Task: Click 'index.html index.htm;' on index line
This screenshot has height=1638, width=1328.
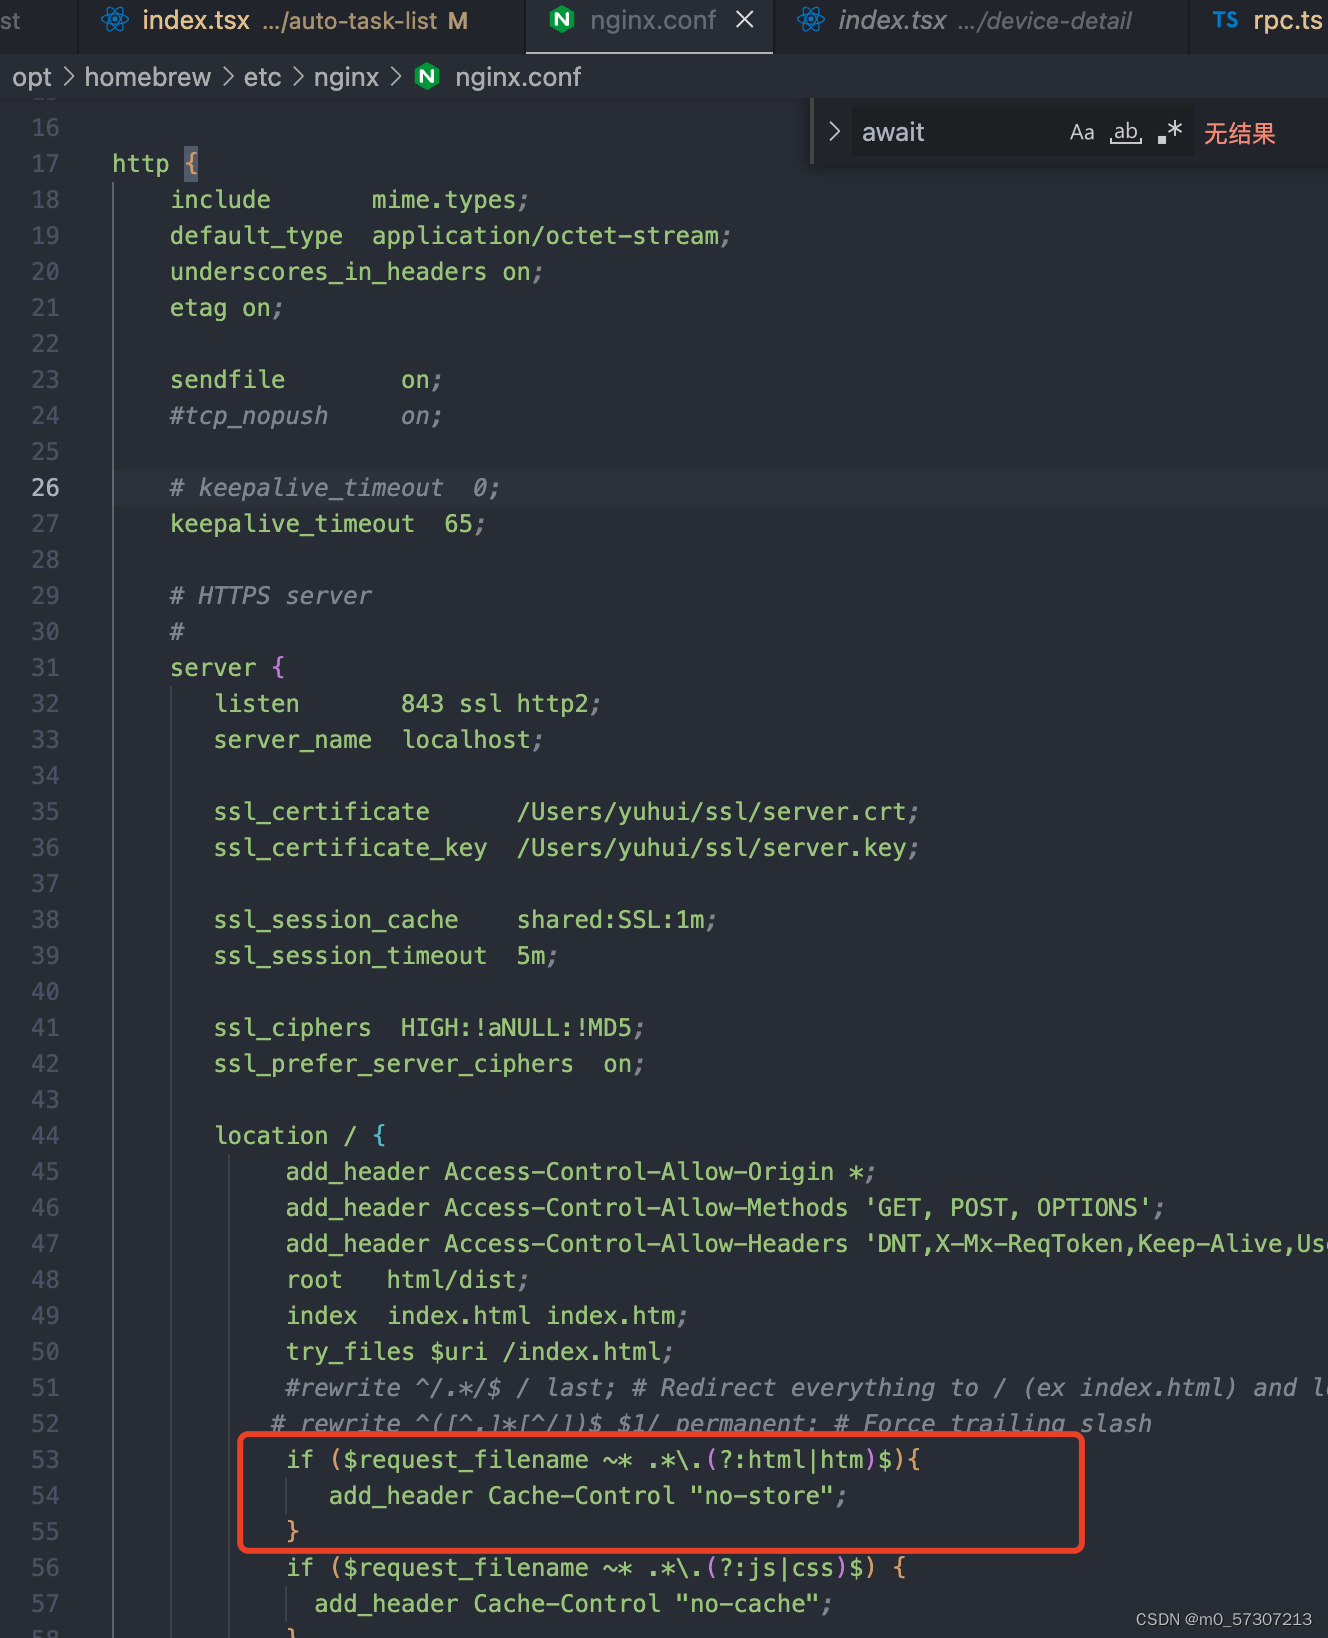Action: pyautogui.click(x=537, y=1316)
